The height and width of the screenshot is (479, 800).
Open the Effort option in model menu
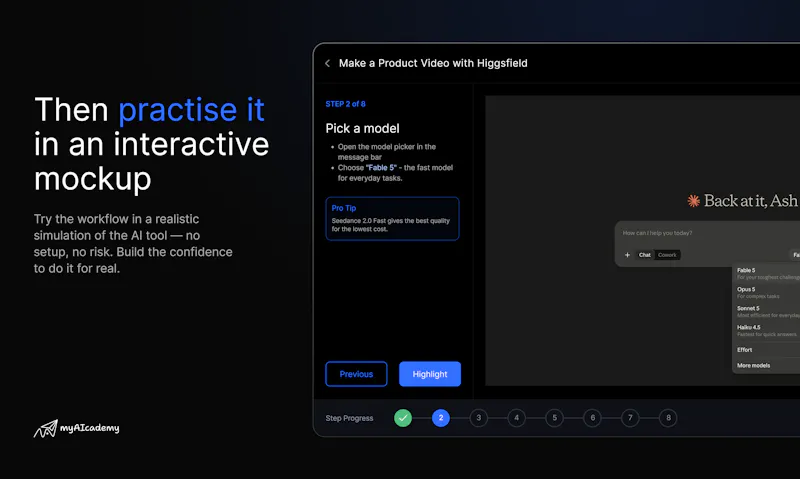click(x=767, y=350)
